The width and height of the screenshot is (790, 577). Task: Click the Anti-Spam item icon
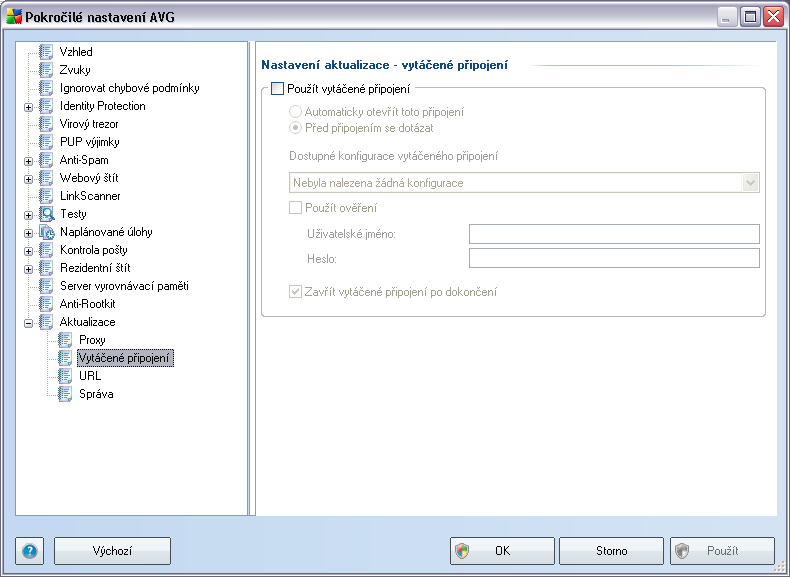pos(46,160)
